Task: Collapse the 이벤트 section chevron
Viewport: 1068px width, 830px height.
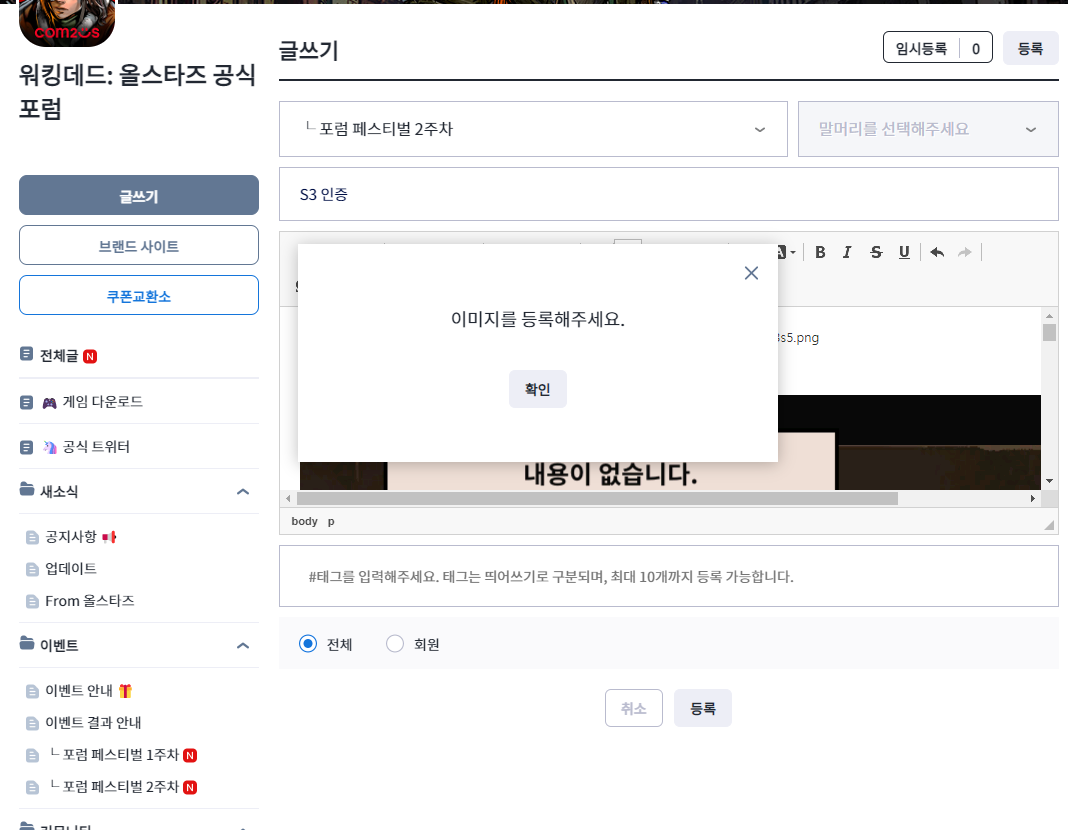Action: [x=242, y=645]
